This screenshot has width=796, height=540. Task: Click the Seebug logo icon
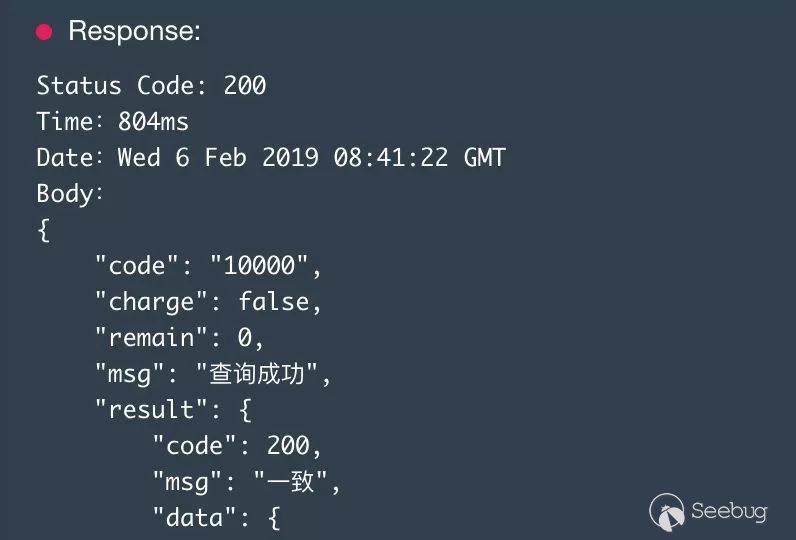667,511
